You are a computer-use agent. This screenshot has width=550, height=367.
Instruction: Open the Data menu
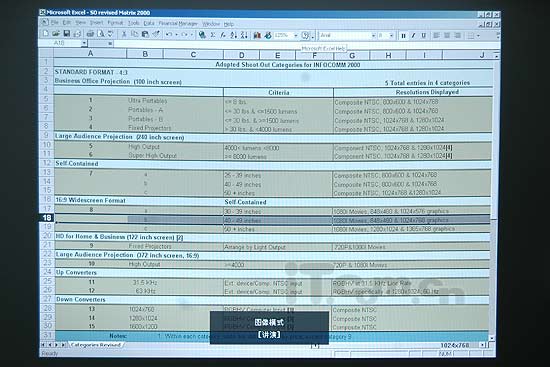[149, 23]
